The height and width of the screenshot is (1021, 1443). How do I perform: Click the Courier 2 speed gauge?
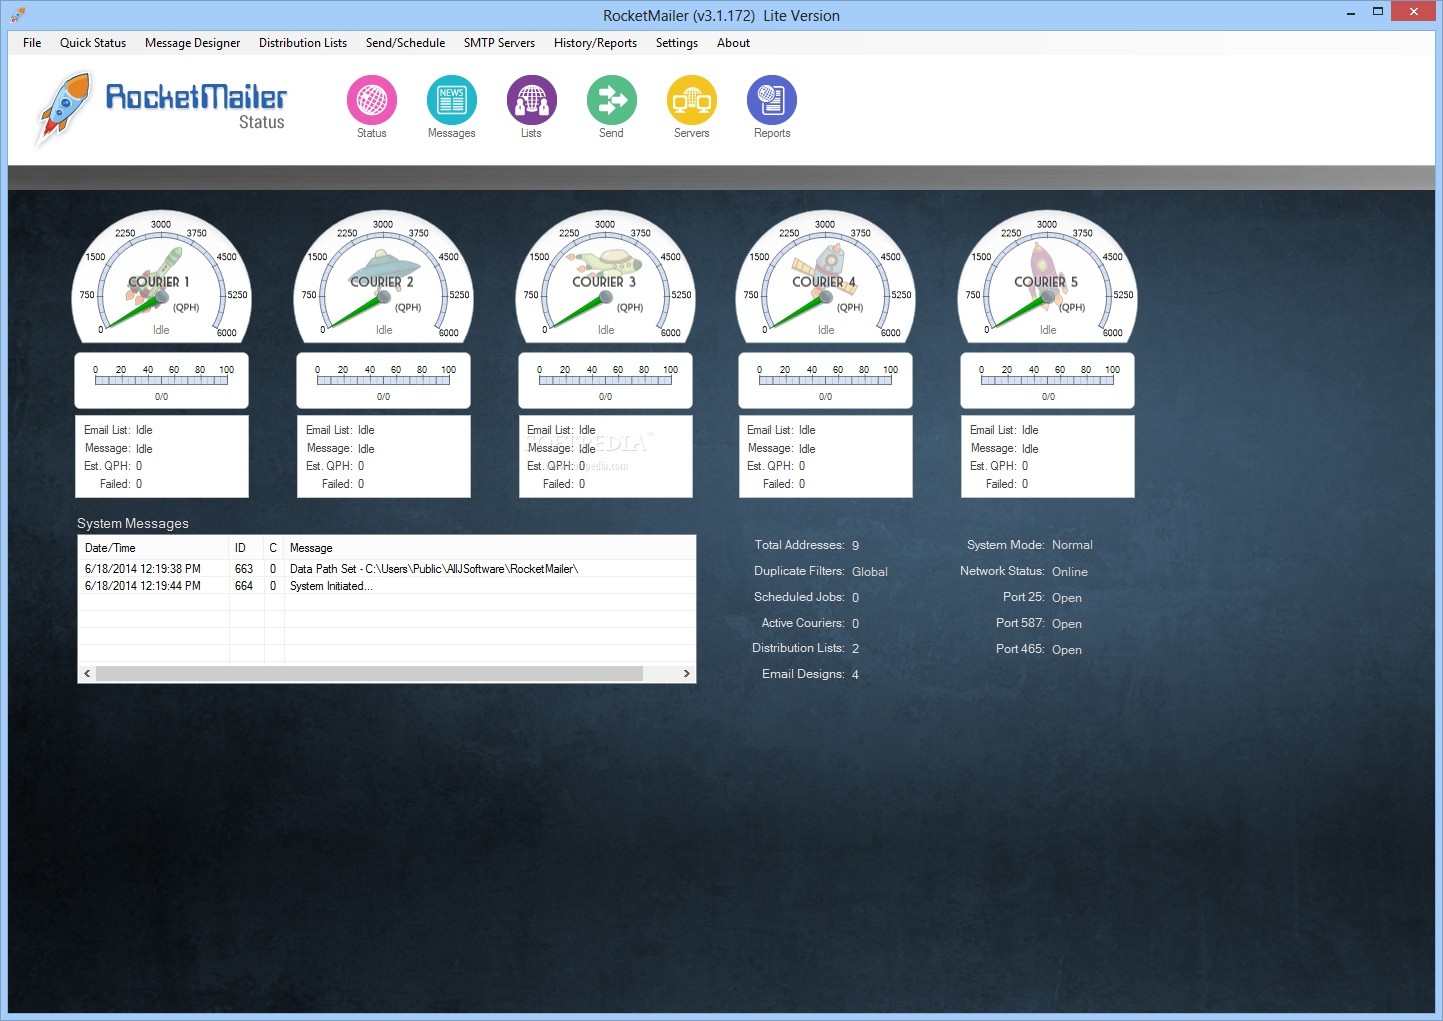tap(383, 277)
